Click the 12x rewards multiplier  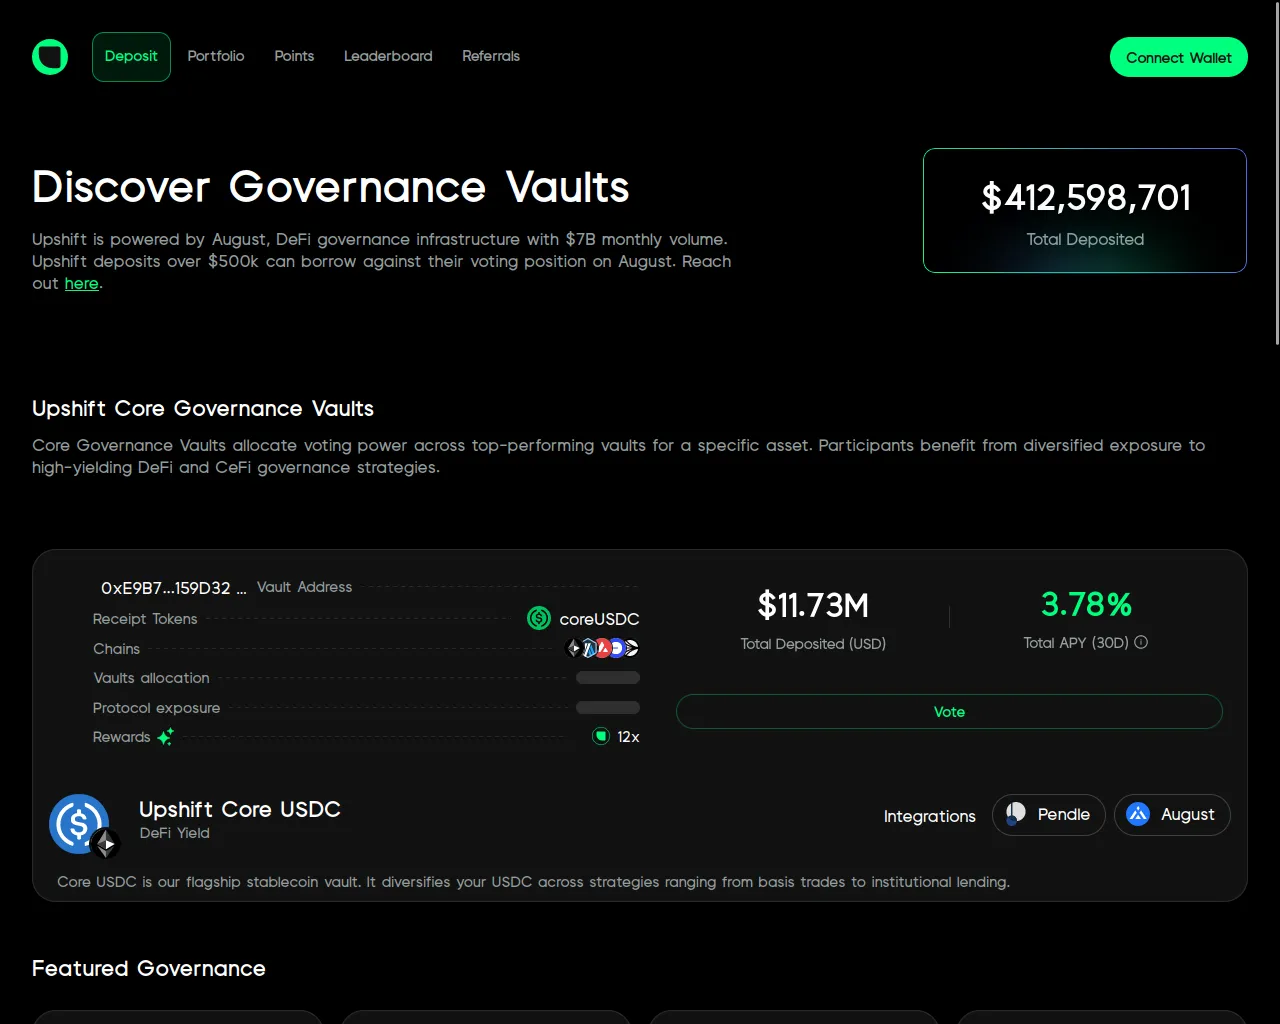pyautogui.click(x=628, y=737)
